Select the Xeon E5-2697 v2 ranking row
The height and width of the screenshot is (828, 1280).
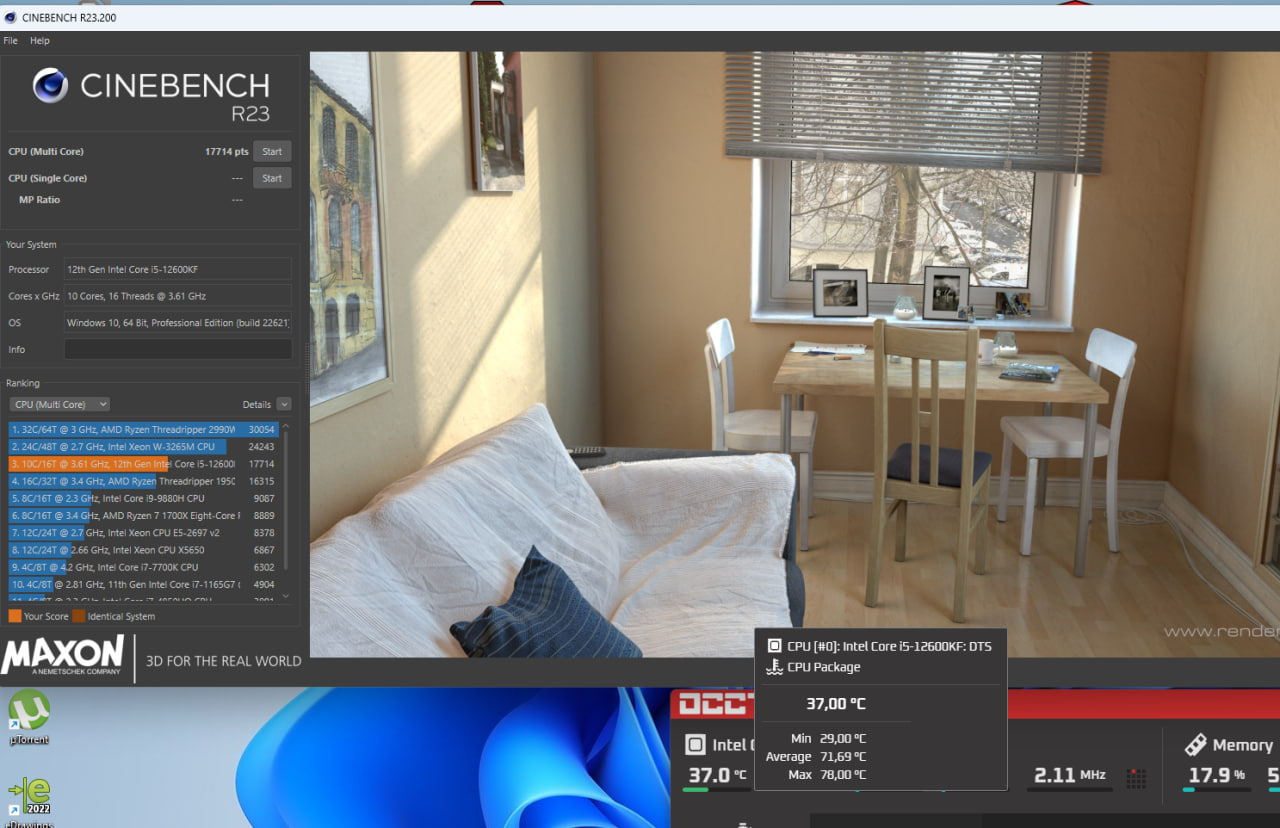pyautogui.click(x=142, y=533)
